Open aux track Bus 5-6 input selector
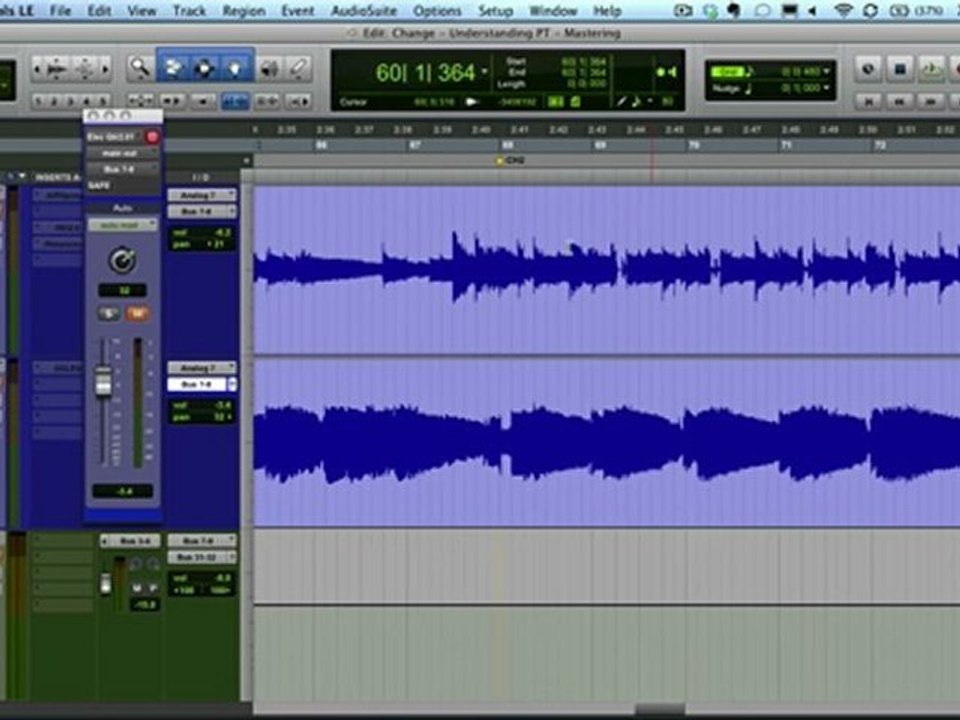960x720 pixels. point(130,541)
